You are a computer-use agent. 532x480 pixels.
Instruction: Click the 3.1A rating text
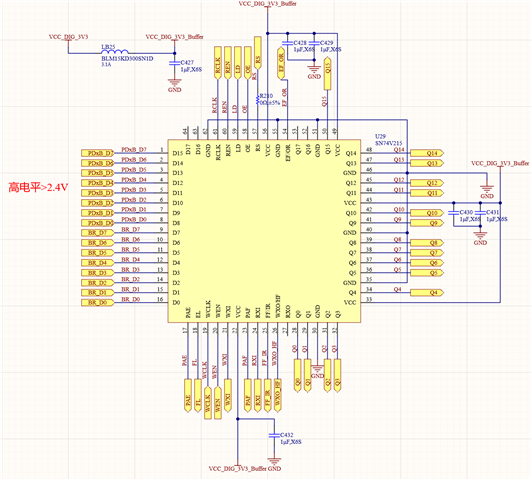click(106, 64)
